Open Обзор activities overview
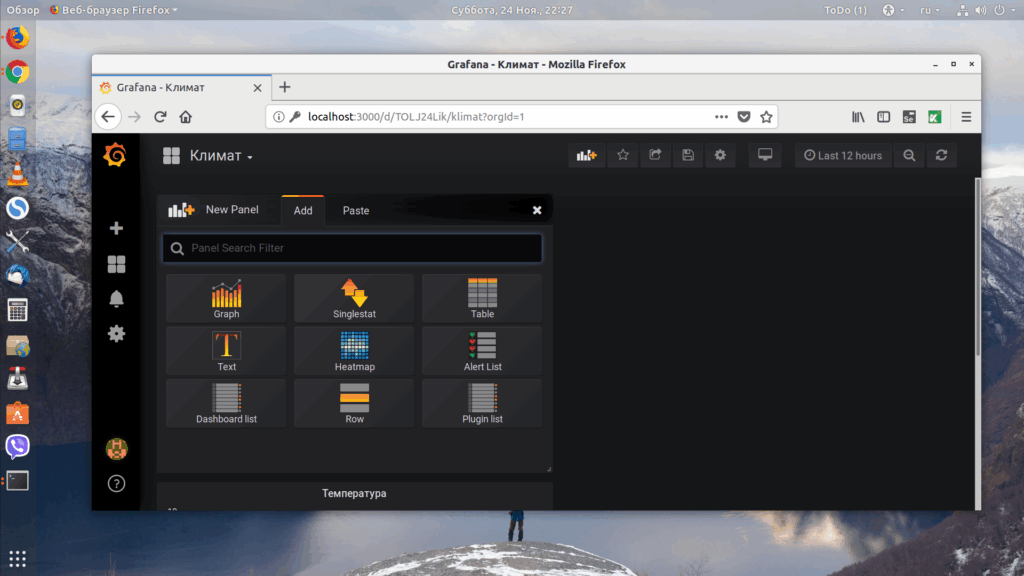The height and width of the screenshot is (576, 1024). click(x=23, y=10)
